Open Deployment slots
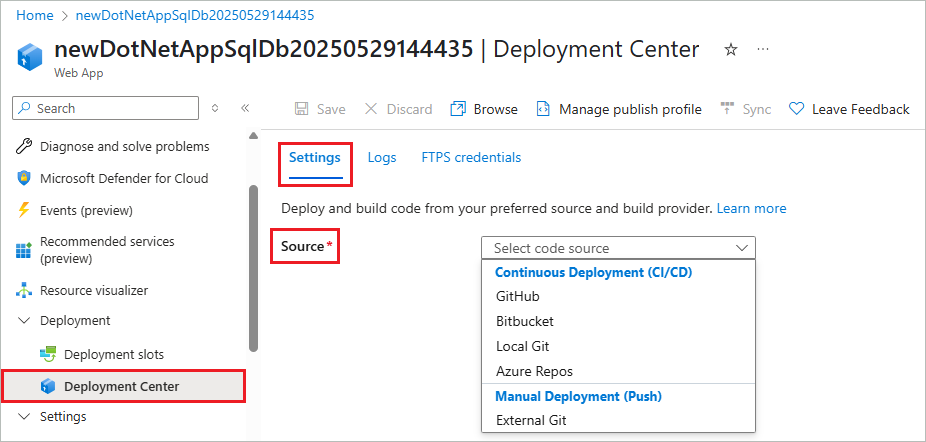The height and width of the screenshot is (442, 926). 113,354
